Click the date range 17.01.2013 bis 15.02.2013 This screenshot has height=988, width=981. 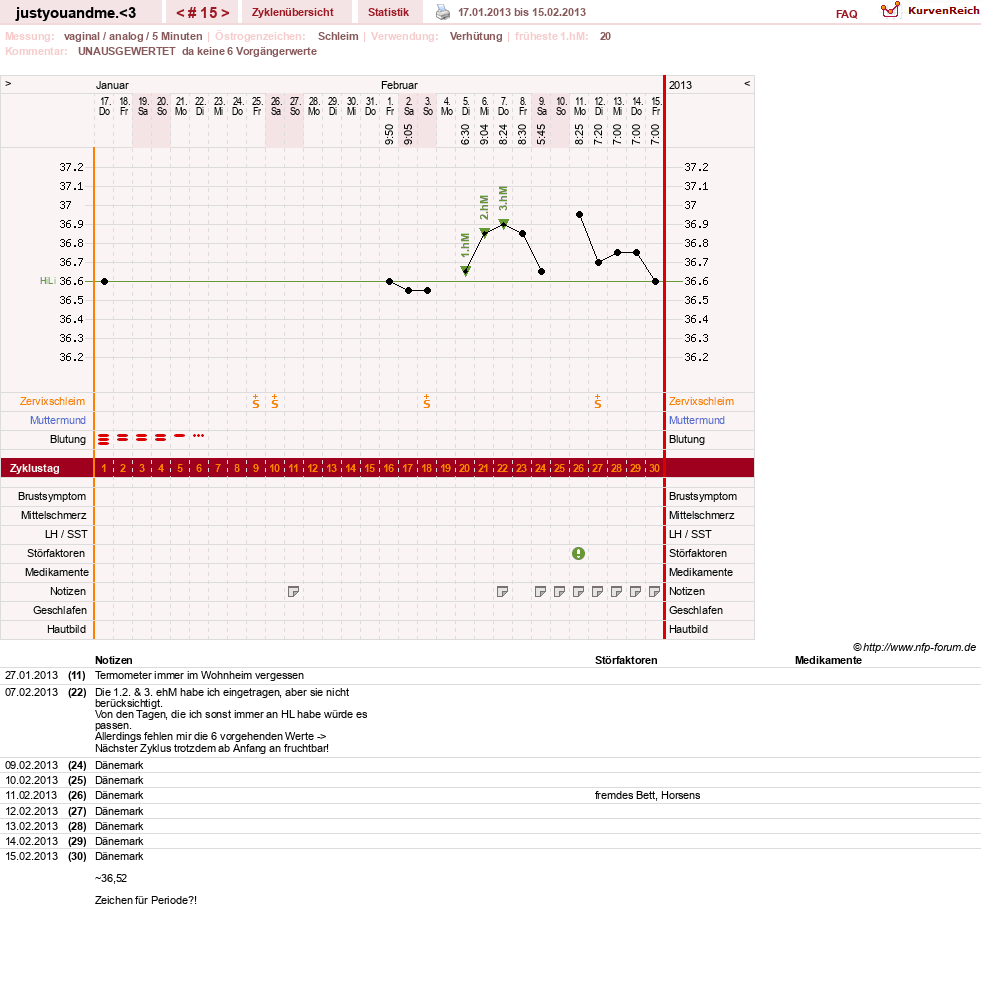522,12
